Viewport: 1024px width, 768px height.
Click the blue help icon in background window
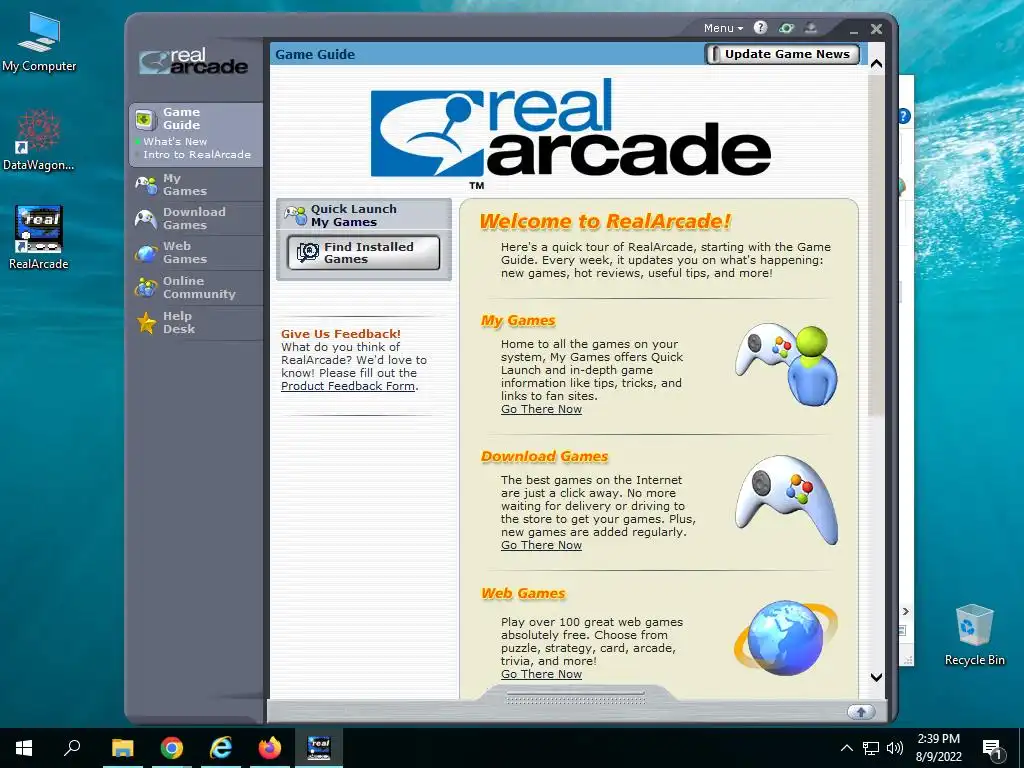tap(904, 116)
